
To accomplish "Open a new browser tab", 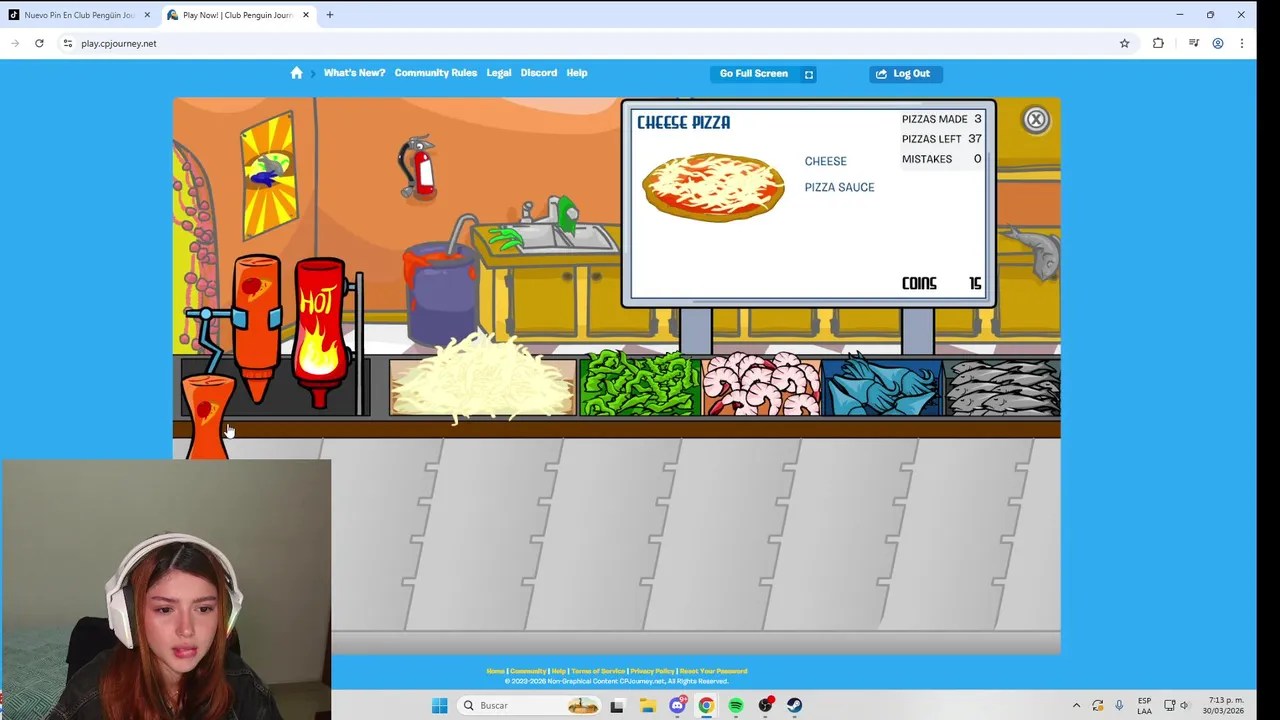I will [330, 15].
